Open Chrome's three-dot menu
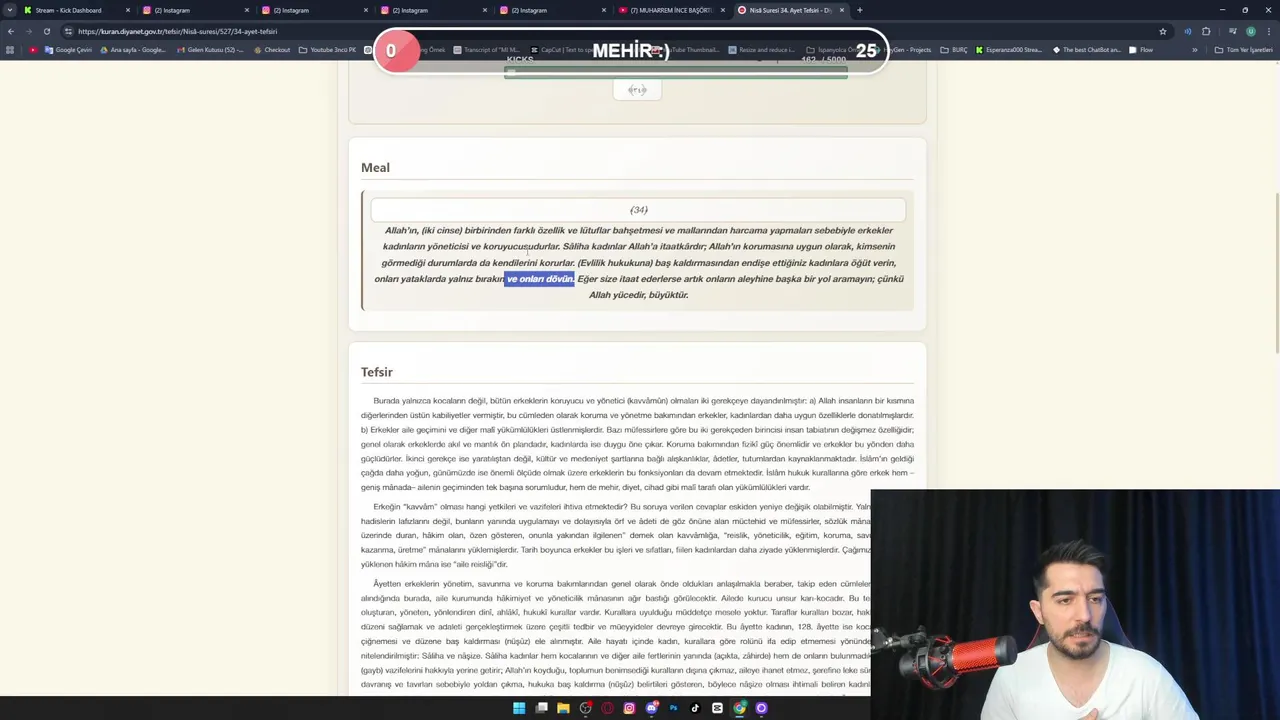Screen dimensions: 1280x720 [x=1269, y=31]
